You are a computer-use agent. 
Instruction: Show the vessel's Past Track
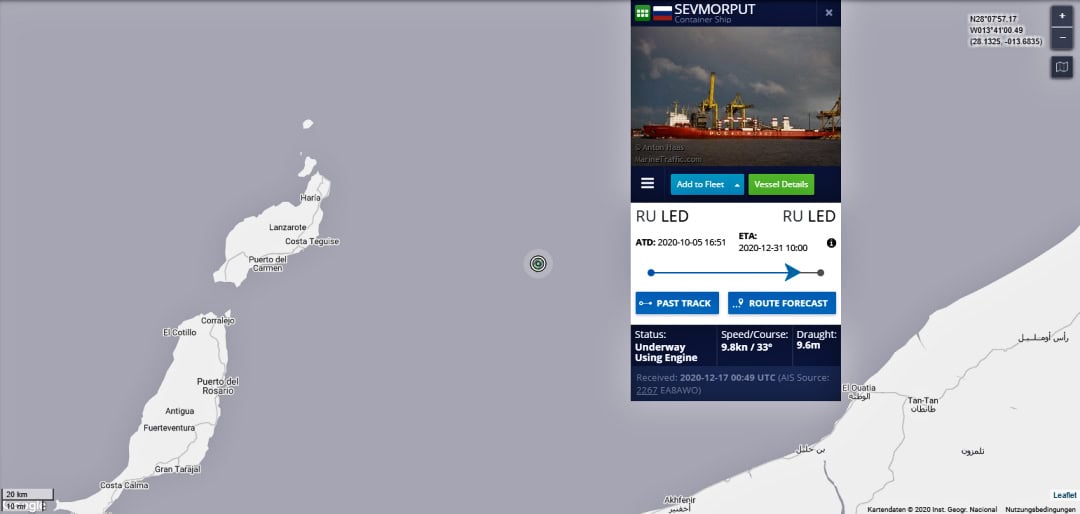(677, 303)
